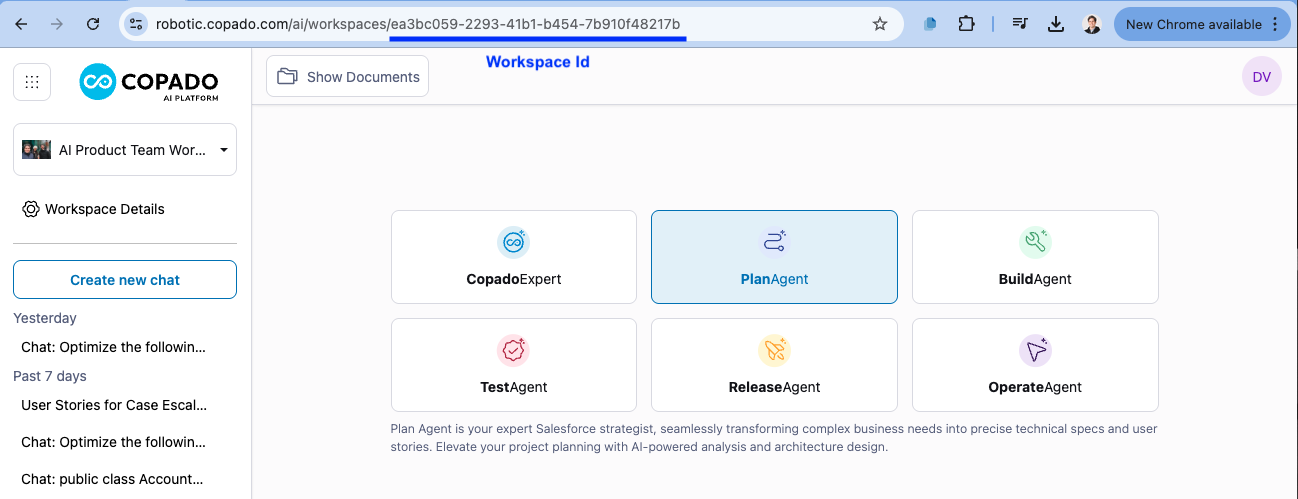Launch the ReleaseAgent rocket card
This screenshot has width=1298, height=499.
pyautogui.click(x=773, y=365)
